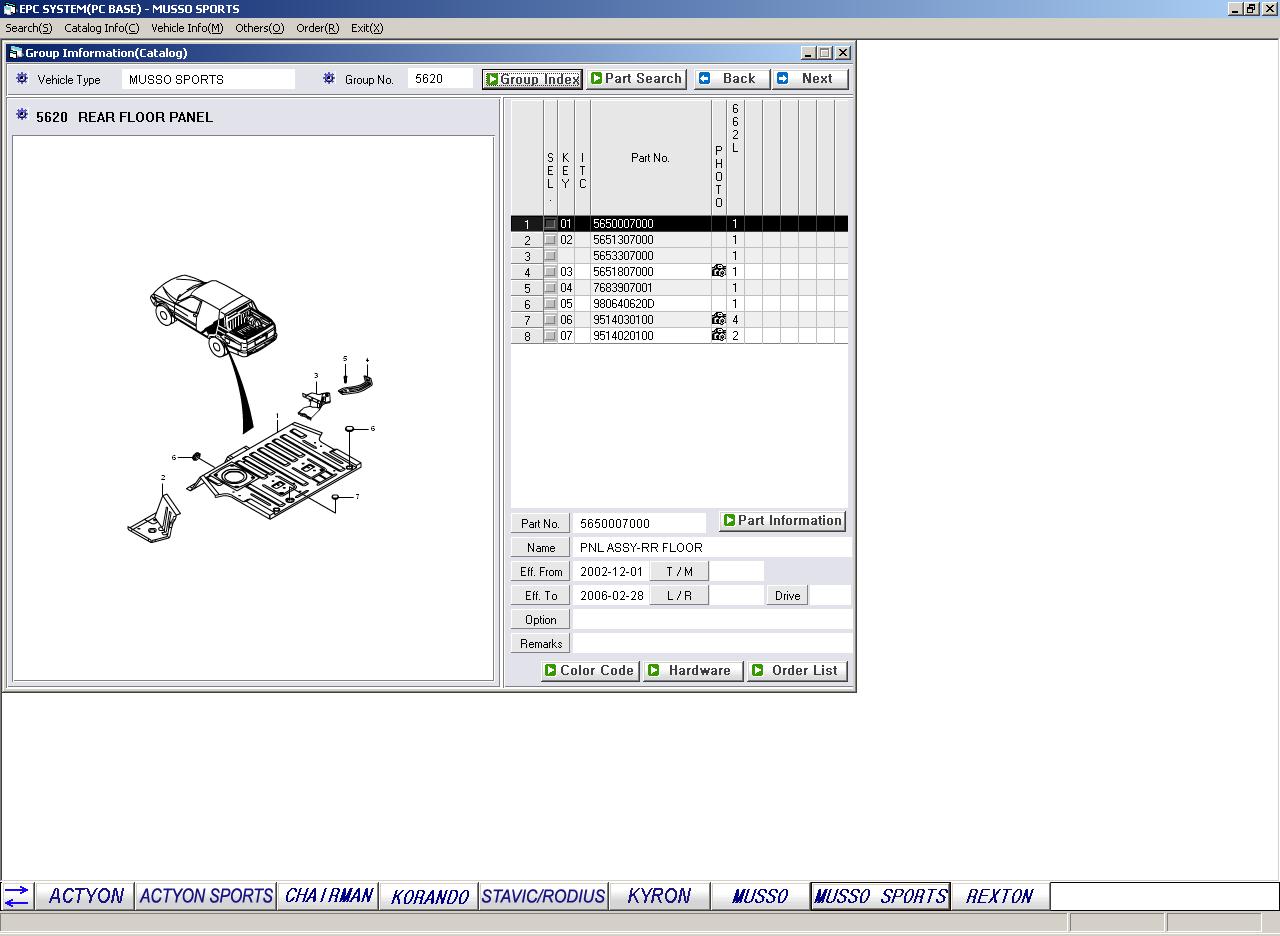Image resolution: width=1280 pixels, height=936 pixels.
Task: Click the empty Option field
Action: [712, 620]
